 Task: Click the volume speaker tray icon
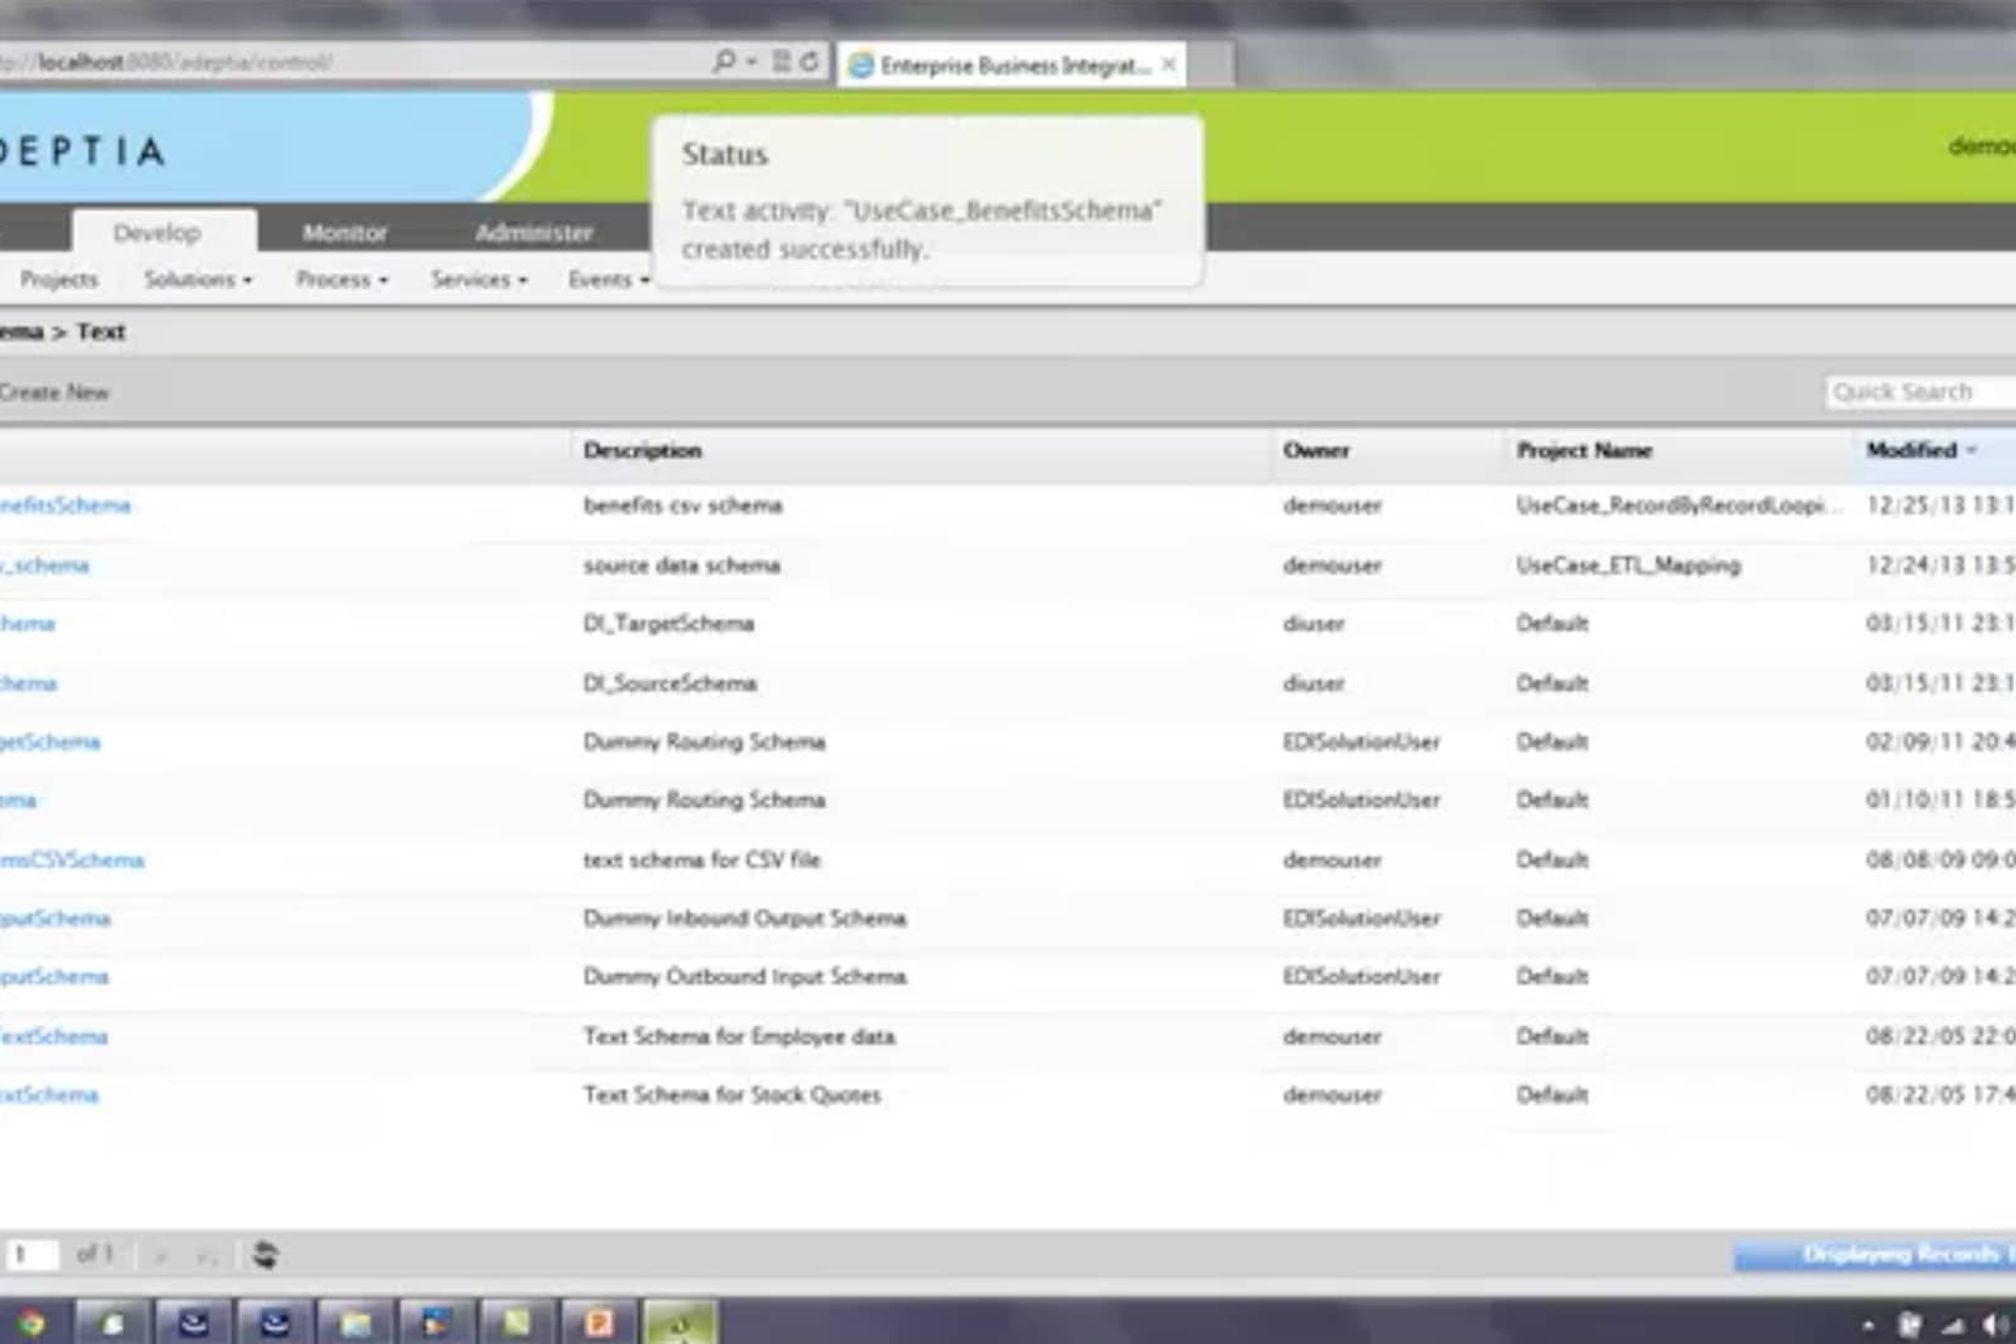tap(1993, 1326)
